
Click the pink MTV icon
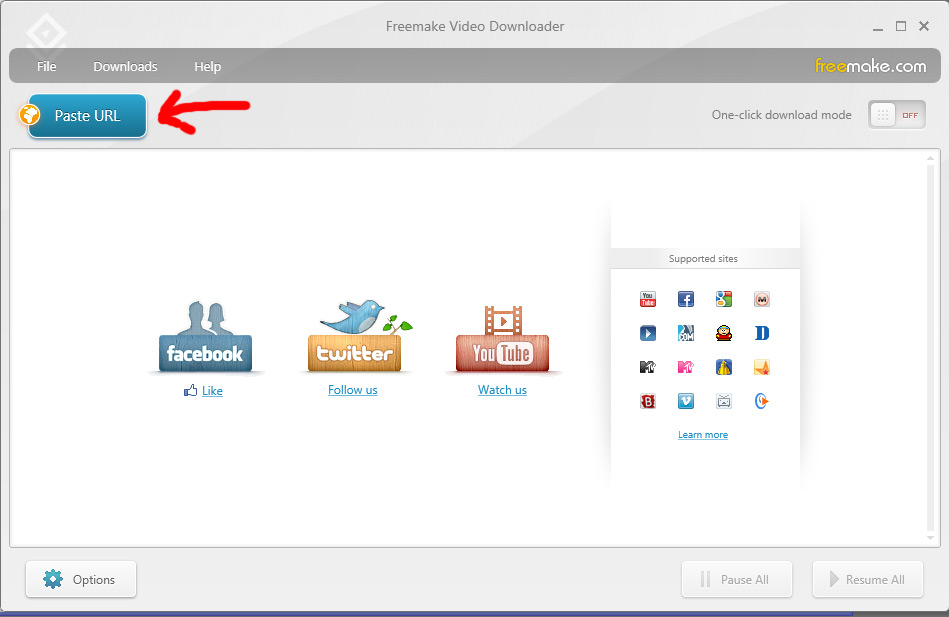pos(686,367)
